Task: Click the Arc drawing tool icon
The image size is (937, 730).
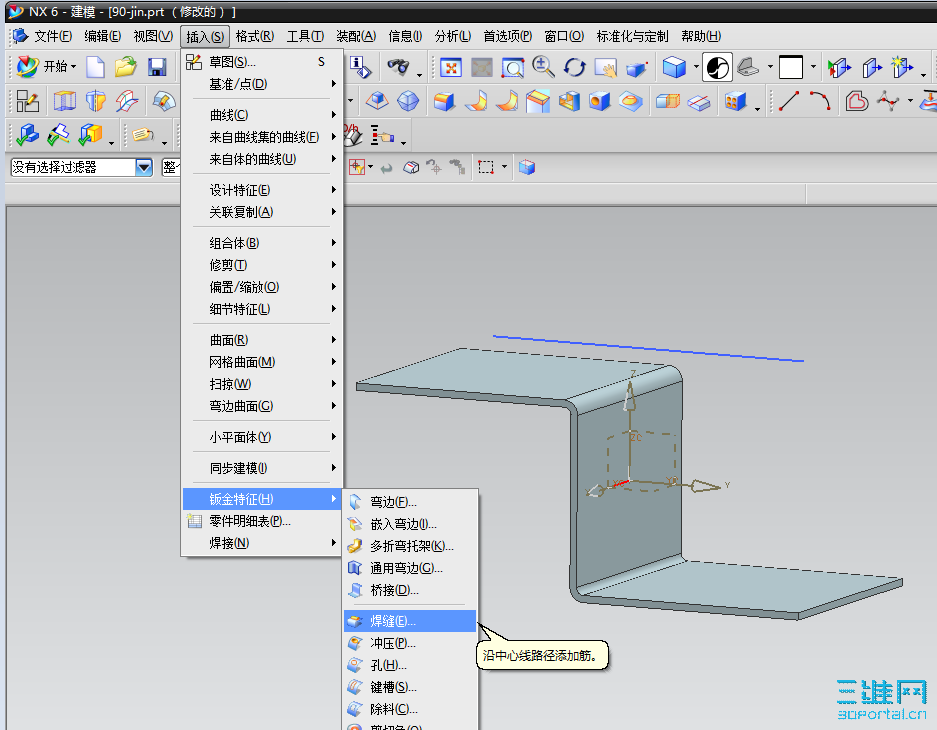Action: click(820, 101)
